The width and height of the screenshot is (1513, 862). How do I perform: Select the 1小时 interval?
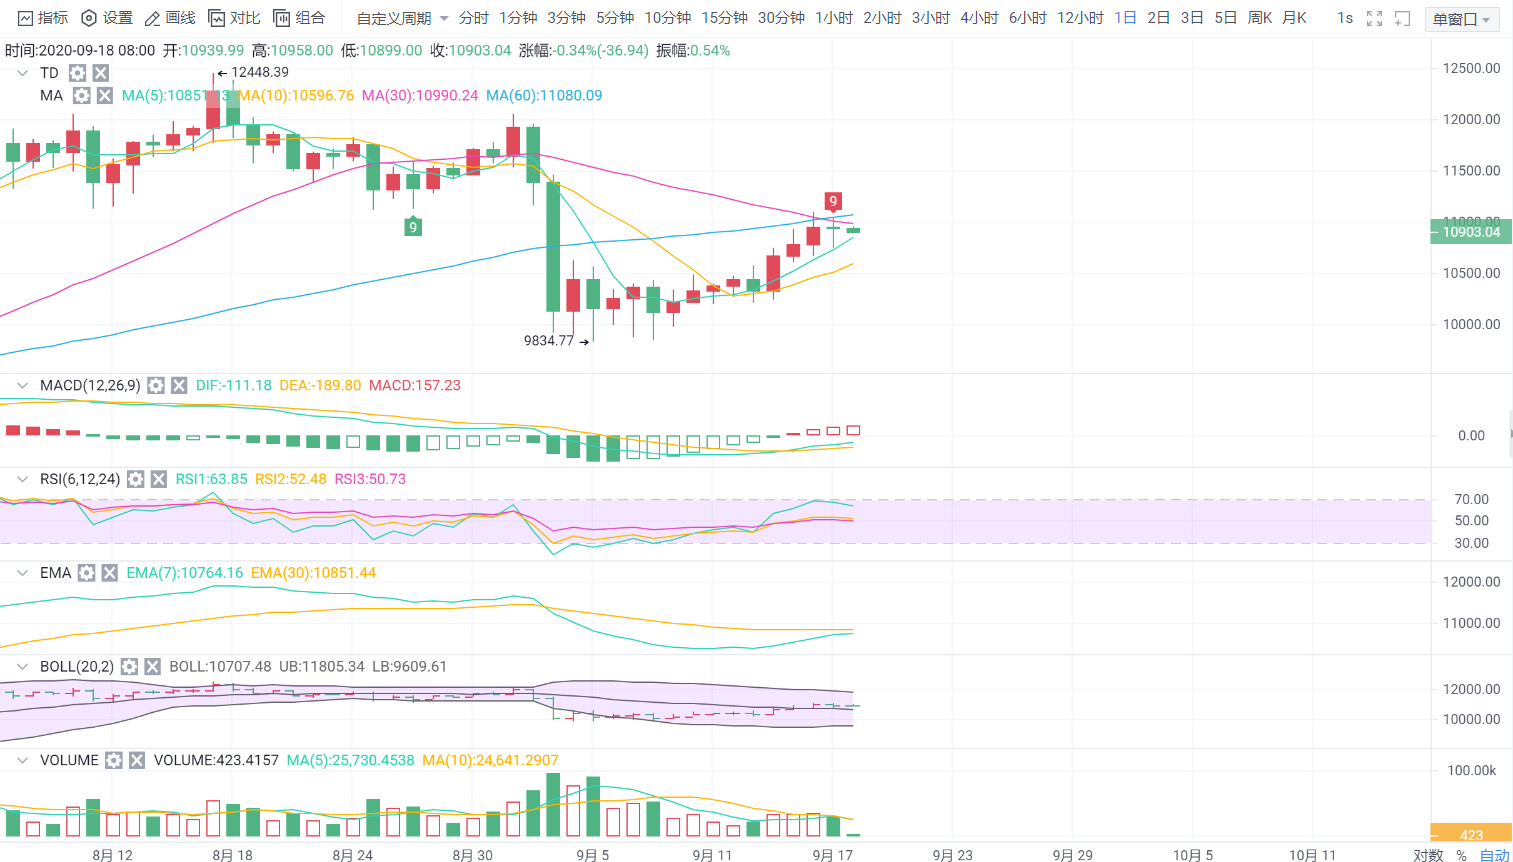click(x=834, y=18)
